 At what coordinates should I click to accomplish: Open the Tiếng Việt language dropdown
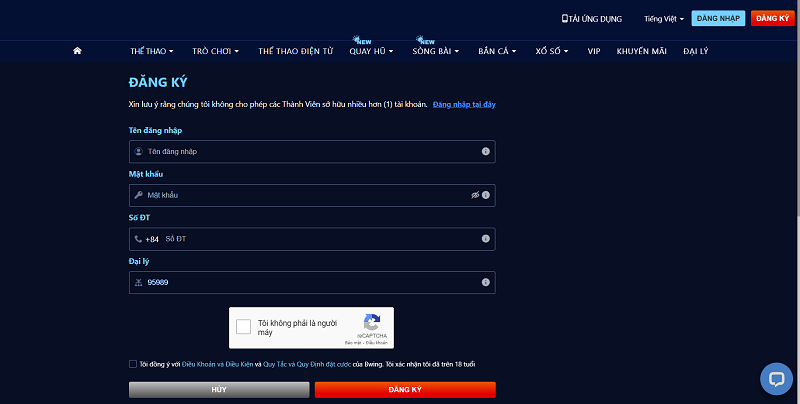(664, 19)
